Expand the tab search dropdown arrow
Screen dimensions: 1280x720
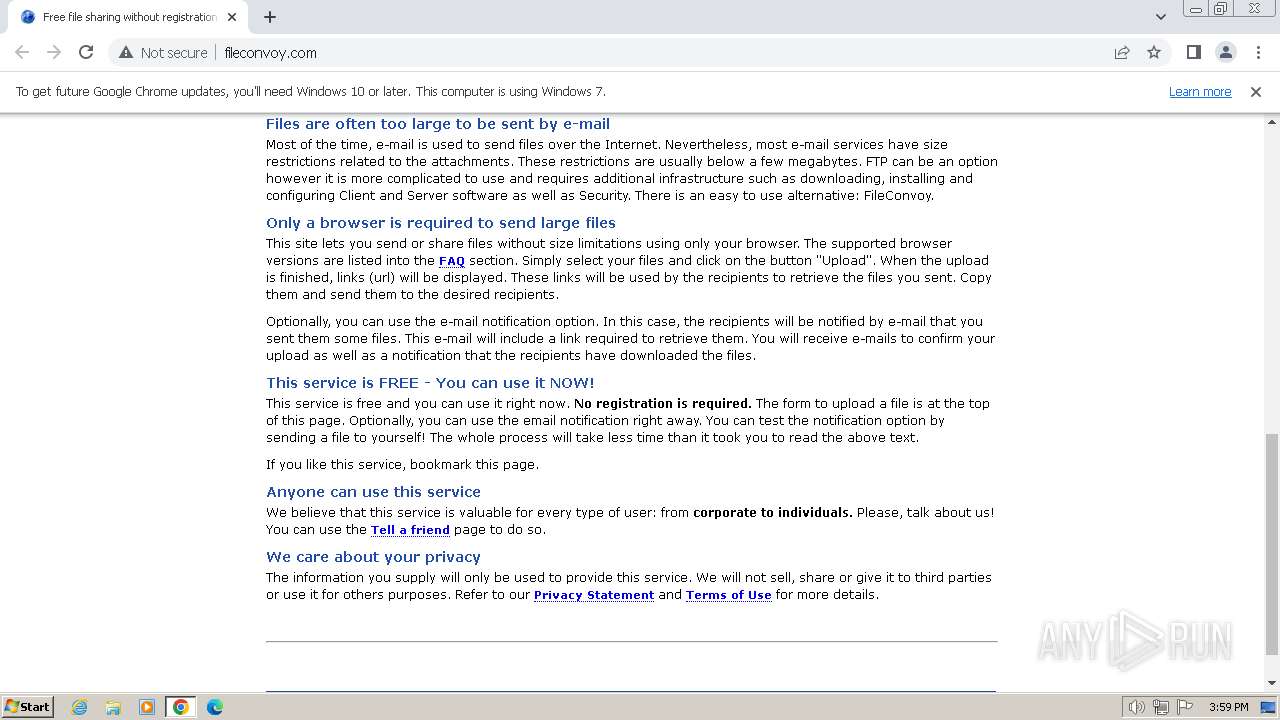(x=1160, y=16)
